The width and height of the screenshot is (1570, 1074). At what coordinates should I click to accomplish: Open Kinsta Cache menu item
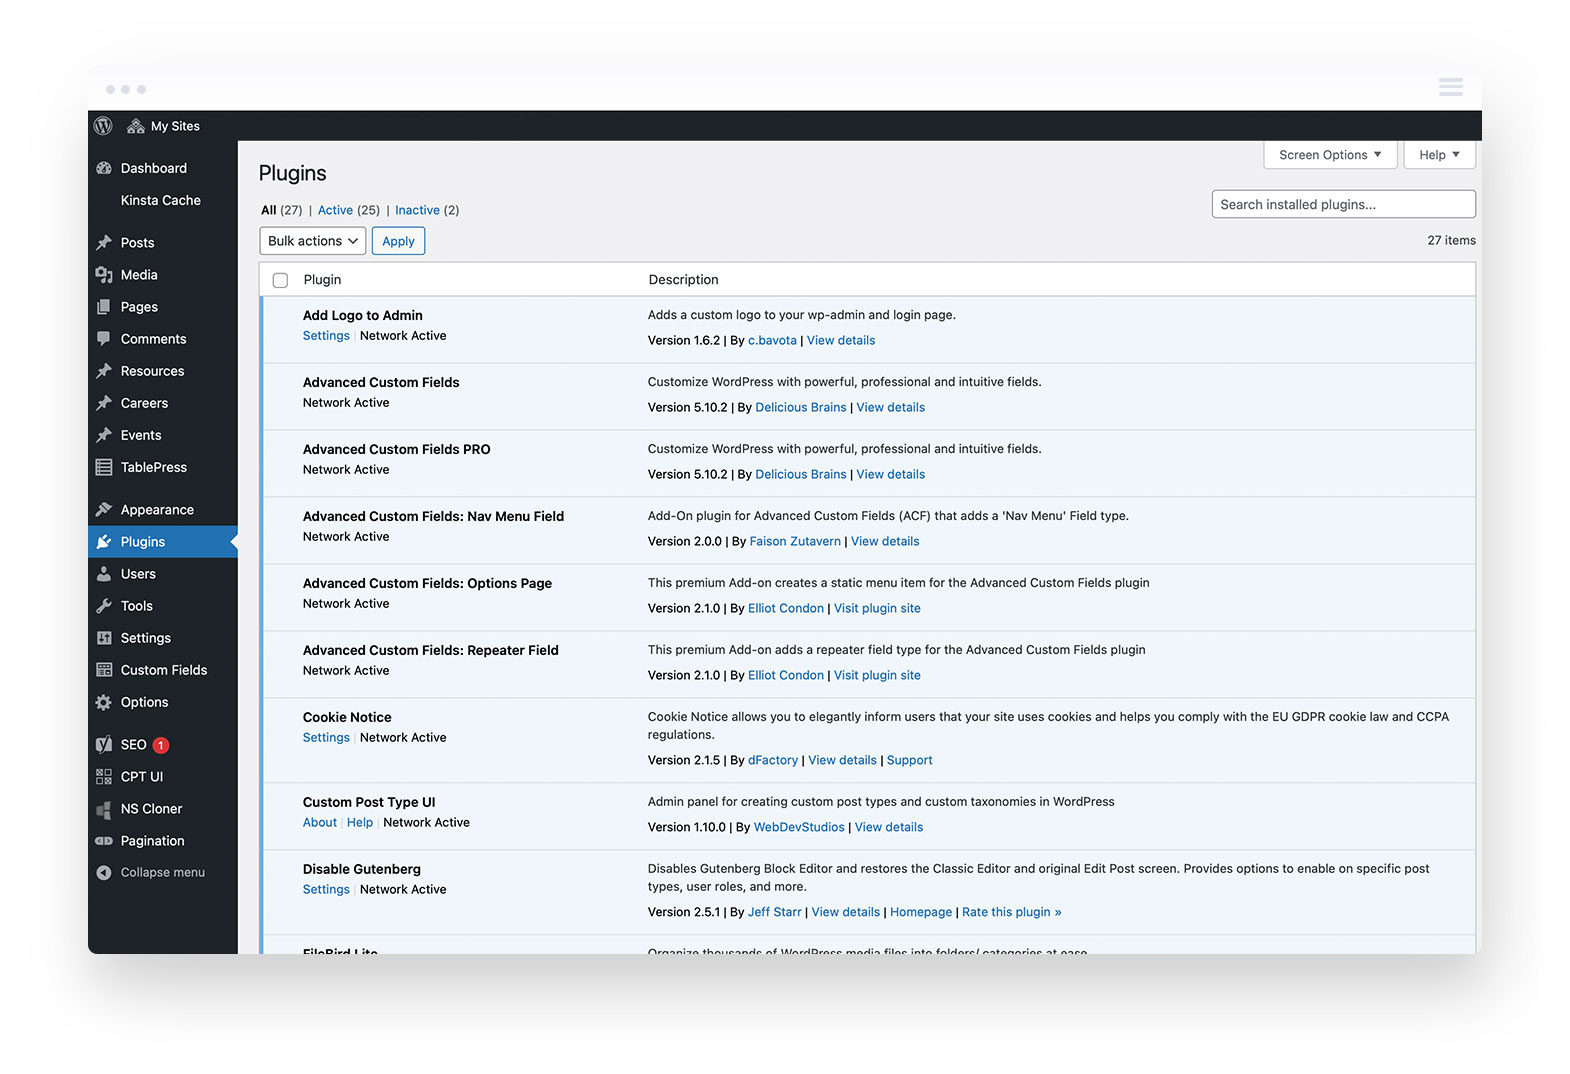point(161,200)
